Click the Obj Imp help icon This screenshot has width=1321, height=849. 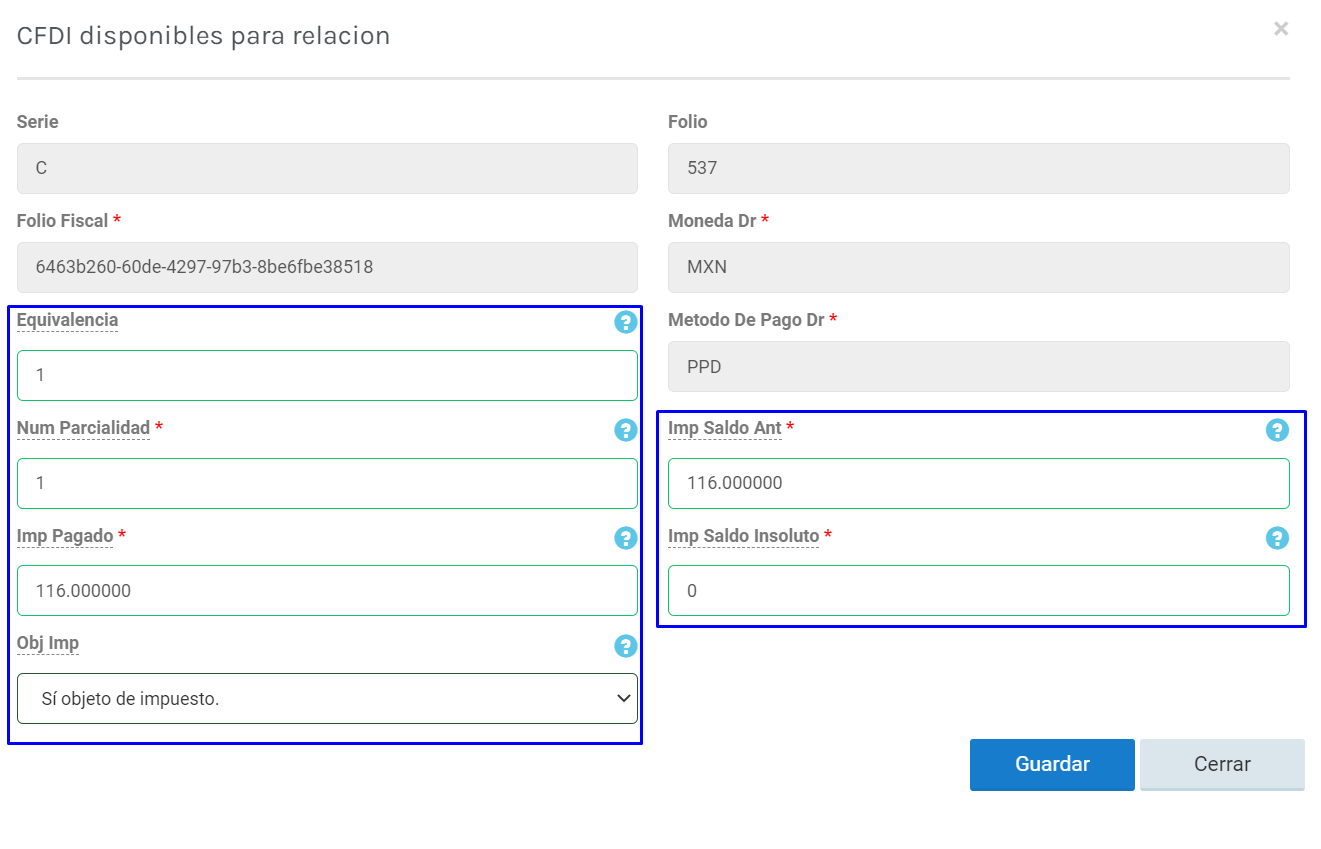625,646
